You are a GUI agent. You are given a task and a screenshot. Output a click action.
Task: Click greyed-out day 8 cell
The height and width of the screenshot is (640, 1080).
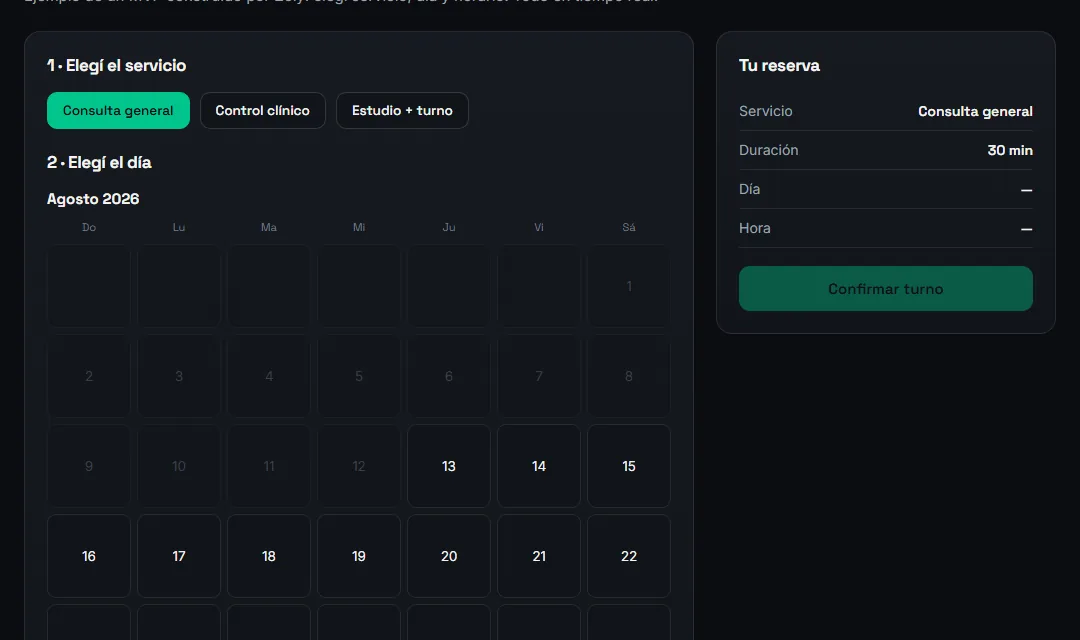pos(629,376)
